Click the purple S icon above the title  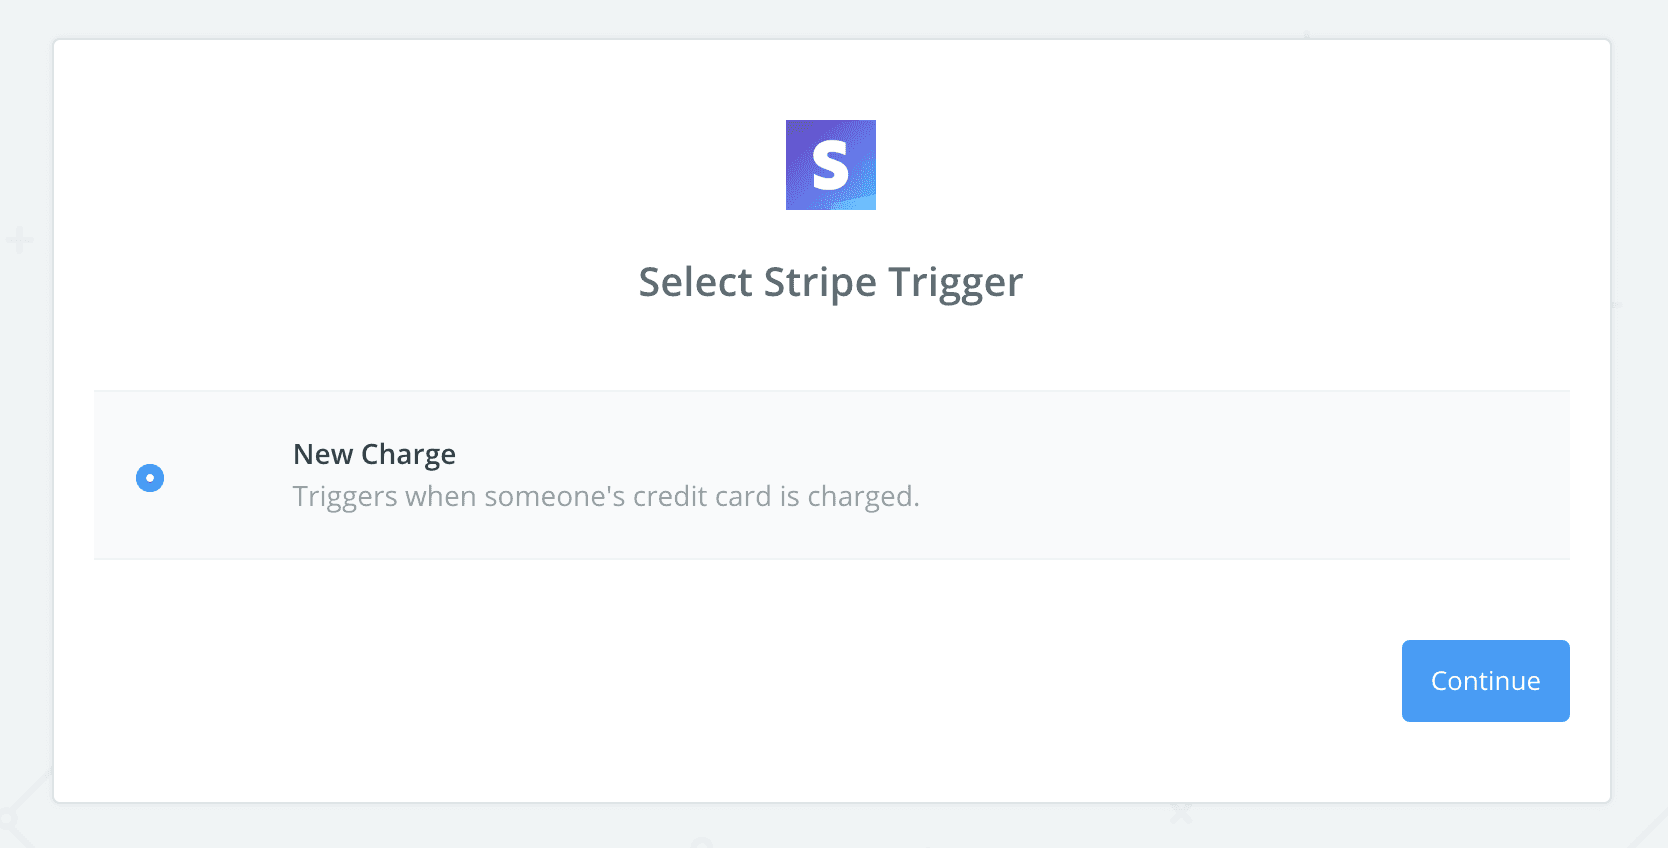[x=830, y=164]
